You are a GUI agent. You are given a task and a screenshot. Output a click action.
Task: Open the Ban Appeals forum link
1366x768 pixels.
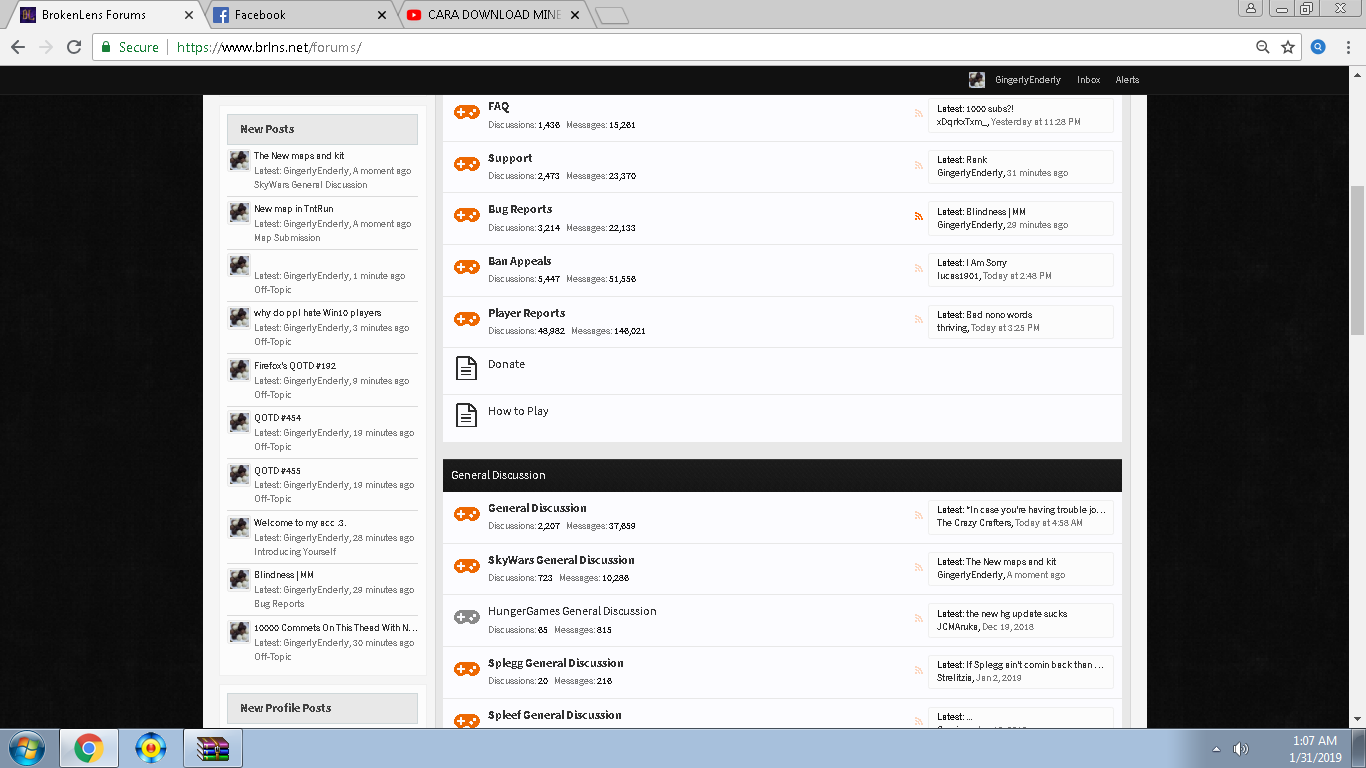519,261
